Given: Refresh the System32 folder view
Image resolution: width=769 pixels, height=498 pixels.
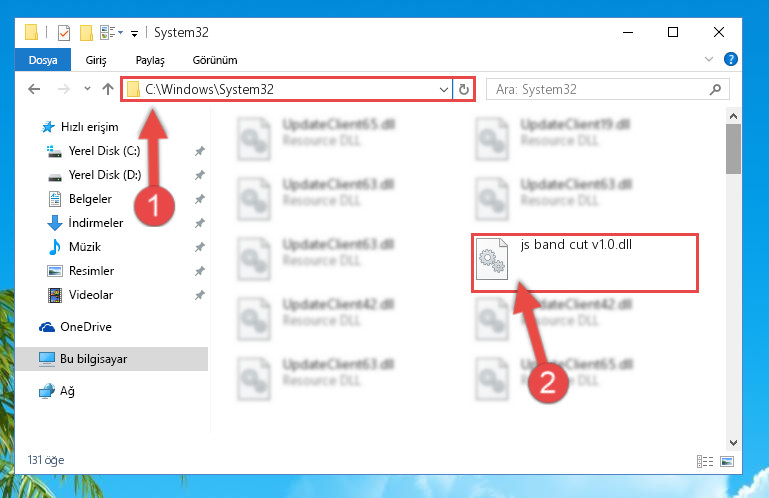Looking at the screenshot, I should pyautogui.click(x=463, y=89).
